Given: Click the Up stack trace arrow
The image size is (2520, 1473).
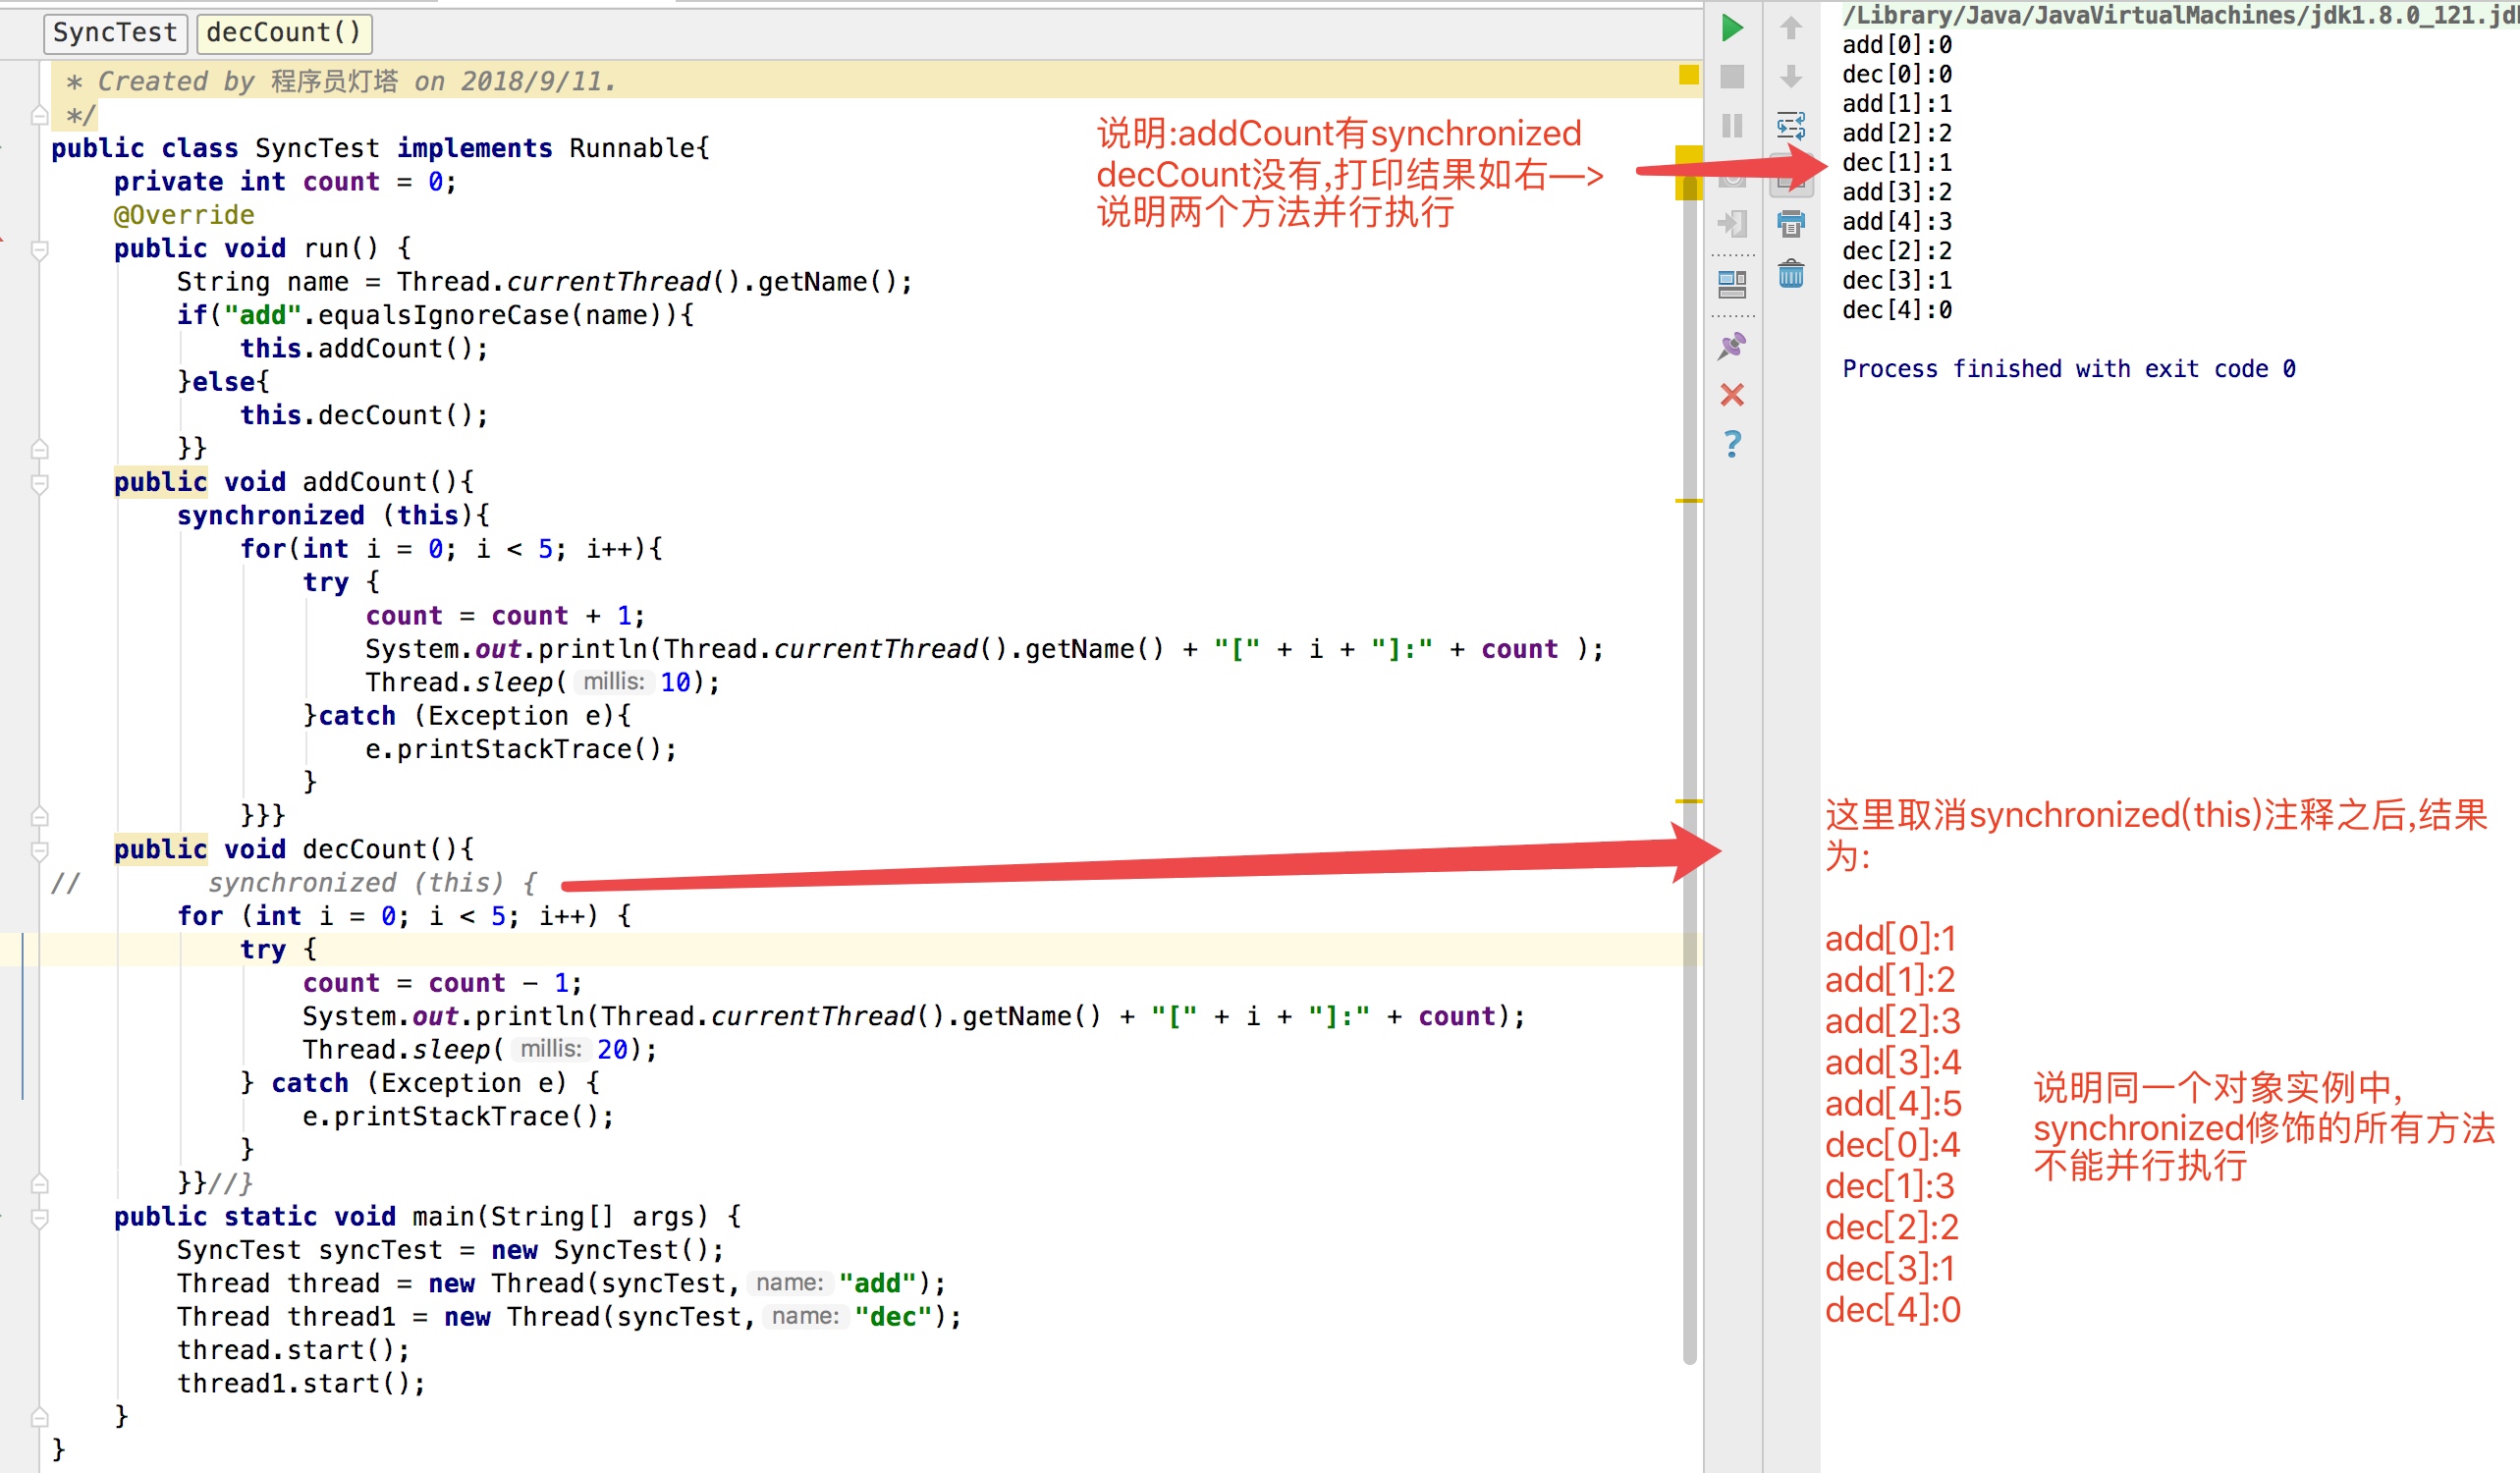Looking at the screenshot, I should point(1790,28).
